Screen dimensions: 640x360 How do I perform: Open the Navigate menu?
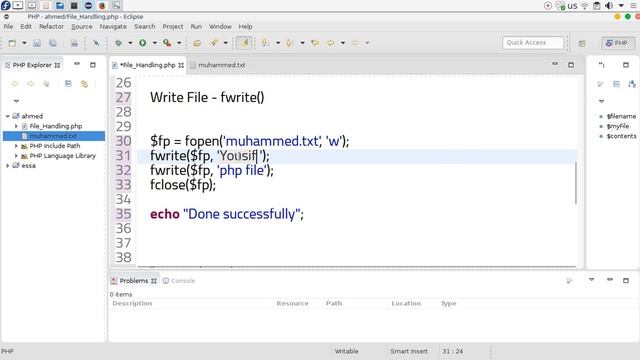point(113,27)
